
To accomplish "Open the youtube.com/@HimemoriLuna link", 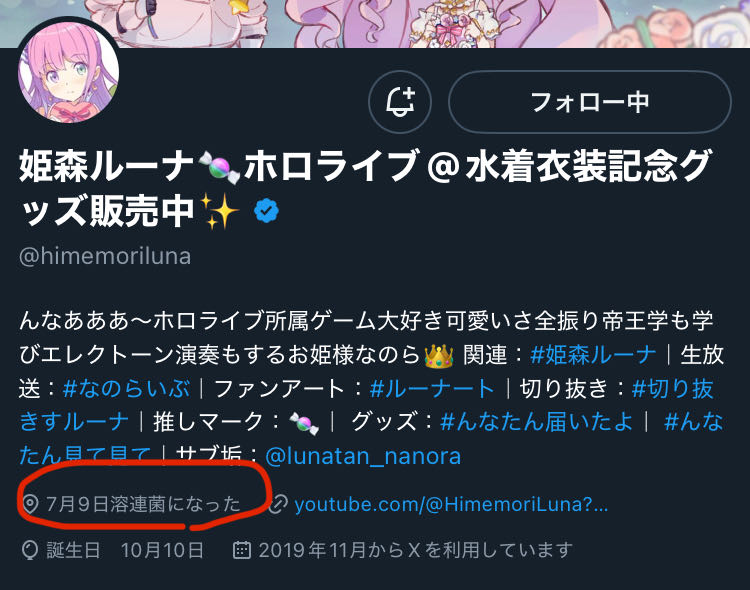I will click(x=451, y=504).
